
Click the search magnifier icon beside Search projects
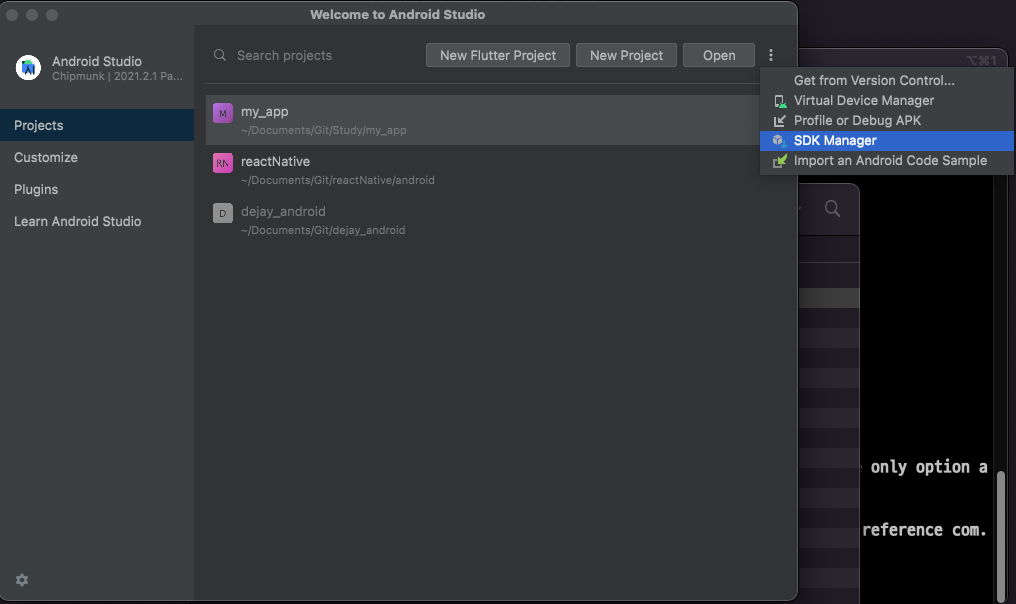click(220, 55)
